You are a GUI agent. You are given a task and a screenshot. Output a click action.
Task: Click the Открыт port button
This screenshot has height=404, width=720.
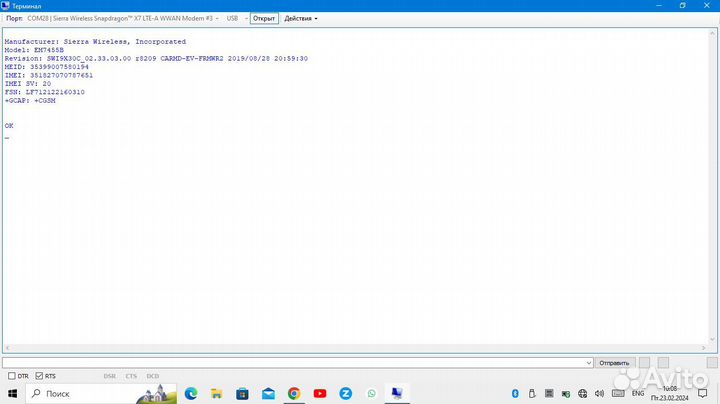264,18
